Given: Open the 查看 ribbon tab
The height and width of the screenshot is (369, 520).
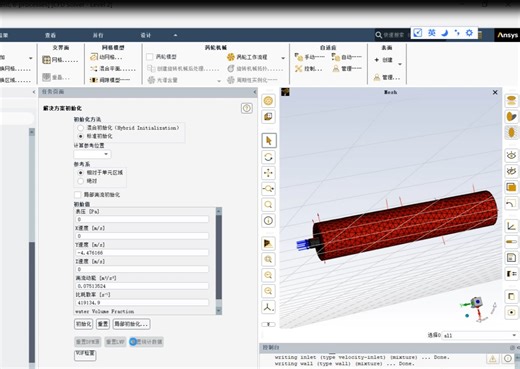Looking at the screenshot, I should (50, 35).
